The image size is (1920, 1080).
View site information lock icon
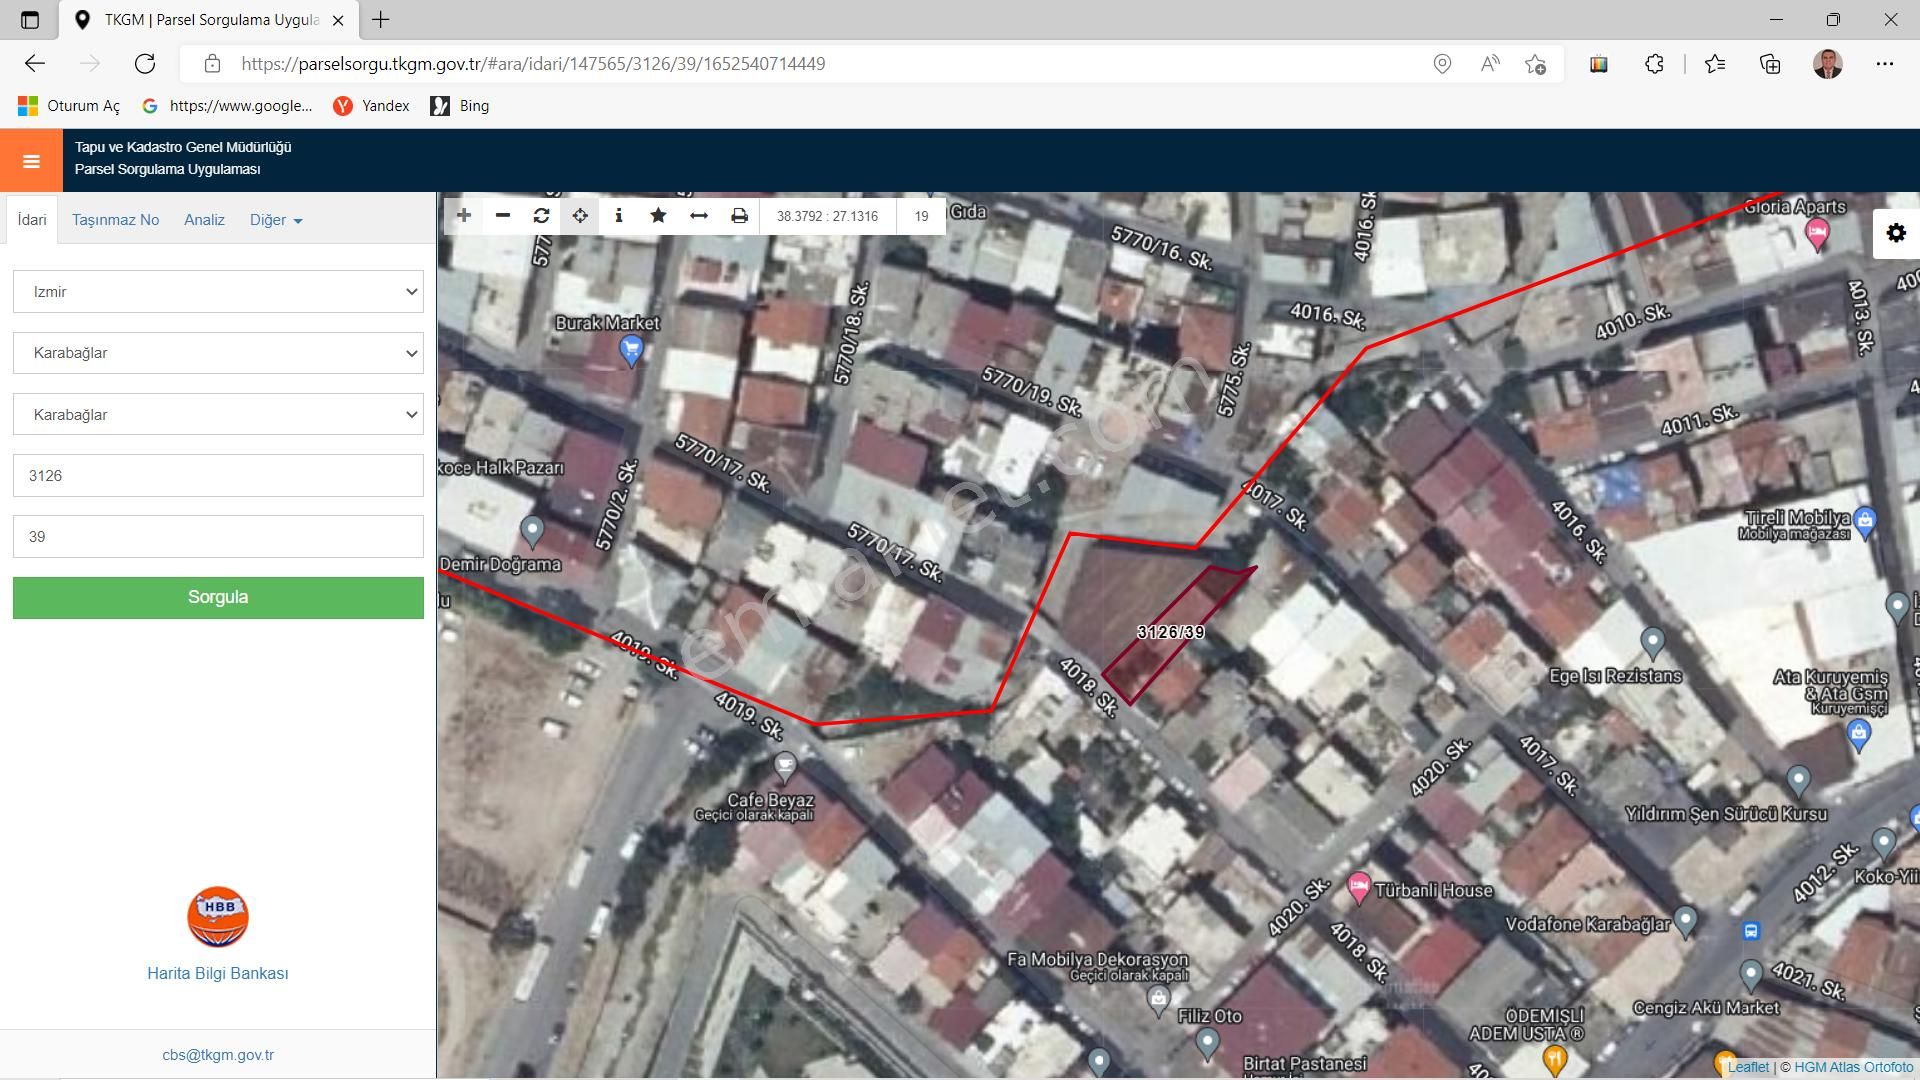(212, 64)
